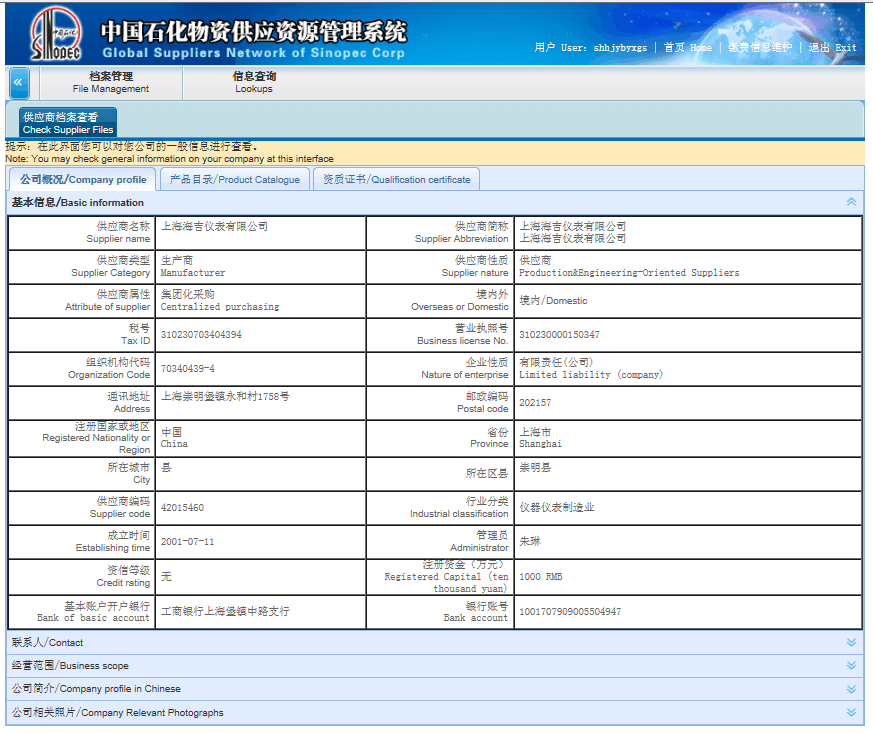873x734 pixels.
Task: Click the bank name 工商银行上海堡镇中路支行
Action: [x=225, y=611]
